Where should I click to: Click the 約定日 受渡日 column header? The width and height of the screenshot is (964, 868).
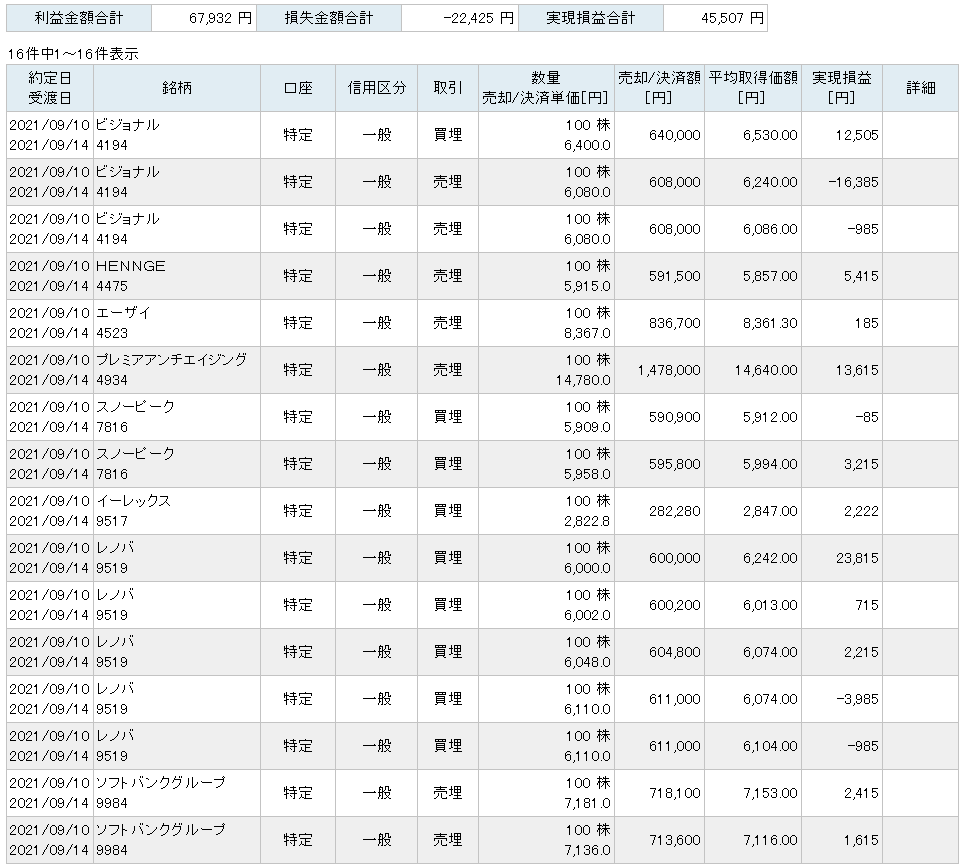[x=50, y=88]
